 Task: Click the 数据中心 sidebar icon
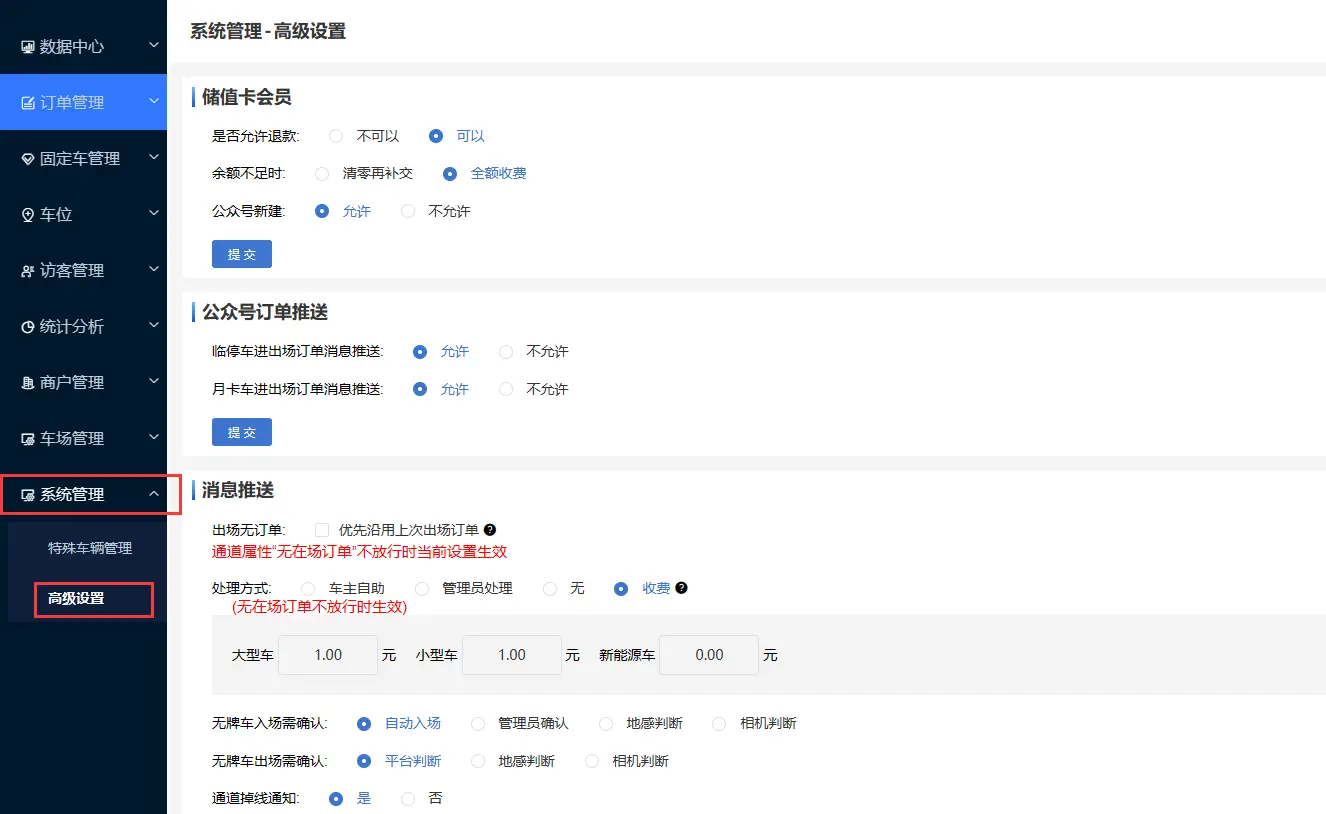[x=28, y=47]
